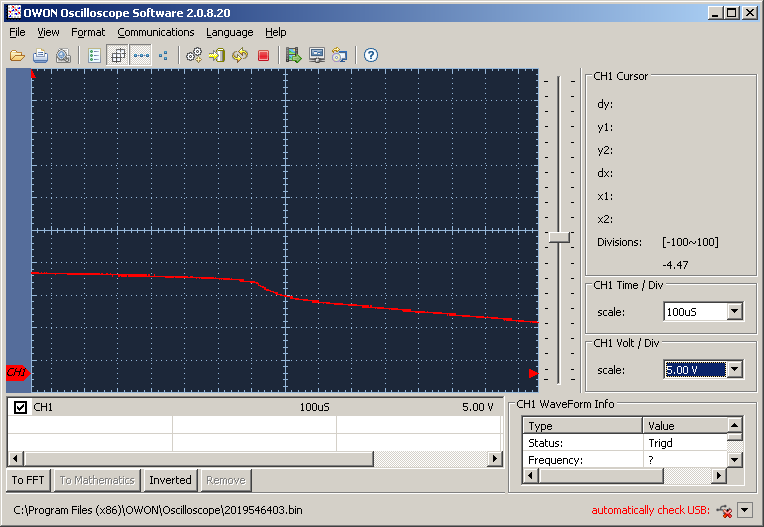Click the print icon in toolbar

[x=40, y=56]
